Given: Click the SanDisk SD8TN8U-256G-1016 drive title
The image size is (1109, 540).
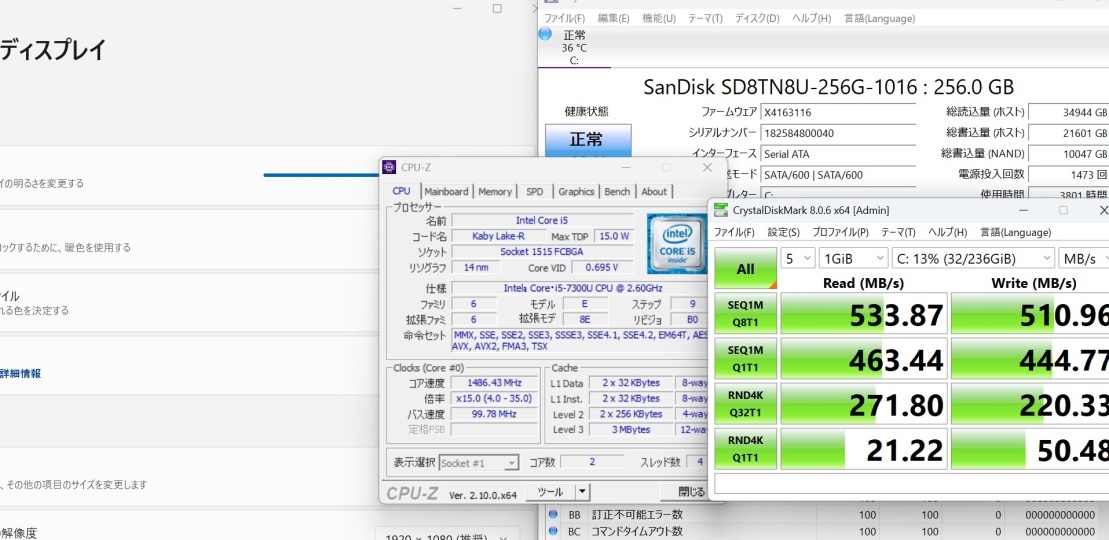Looking at the screenshot, I should pyautogui.click(x=829, y=87).
